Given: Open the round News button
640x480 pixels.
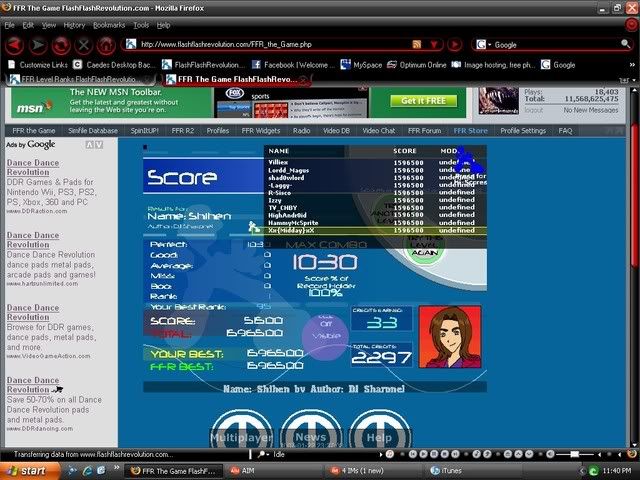Looking at the screenshot, I should point(311,431).
